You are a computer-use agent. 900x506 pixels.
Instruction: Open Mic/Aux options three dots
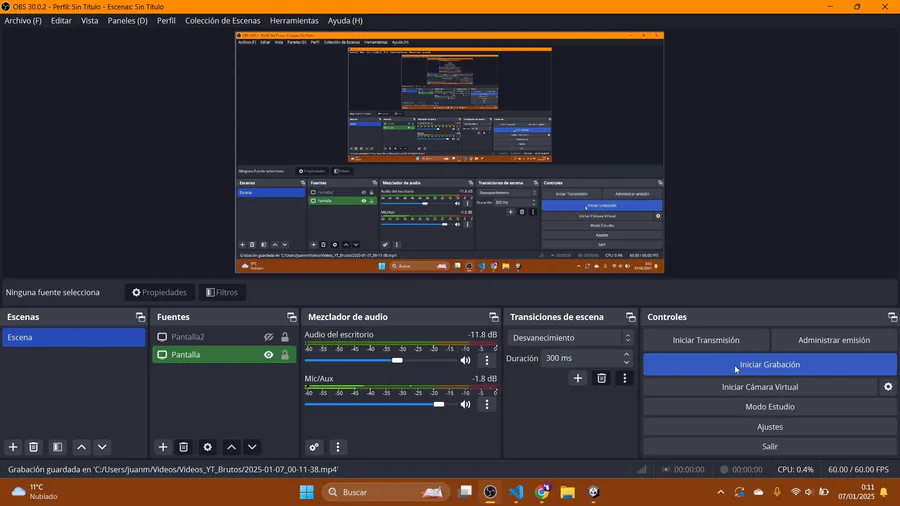point(487,404)
